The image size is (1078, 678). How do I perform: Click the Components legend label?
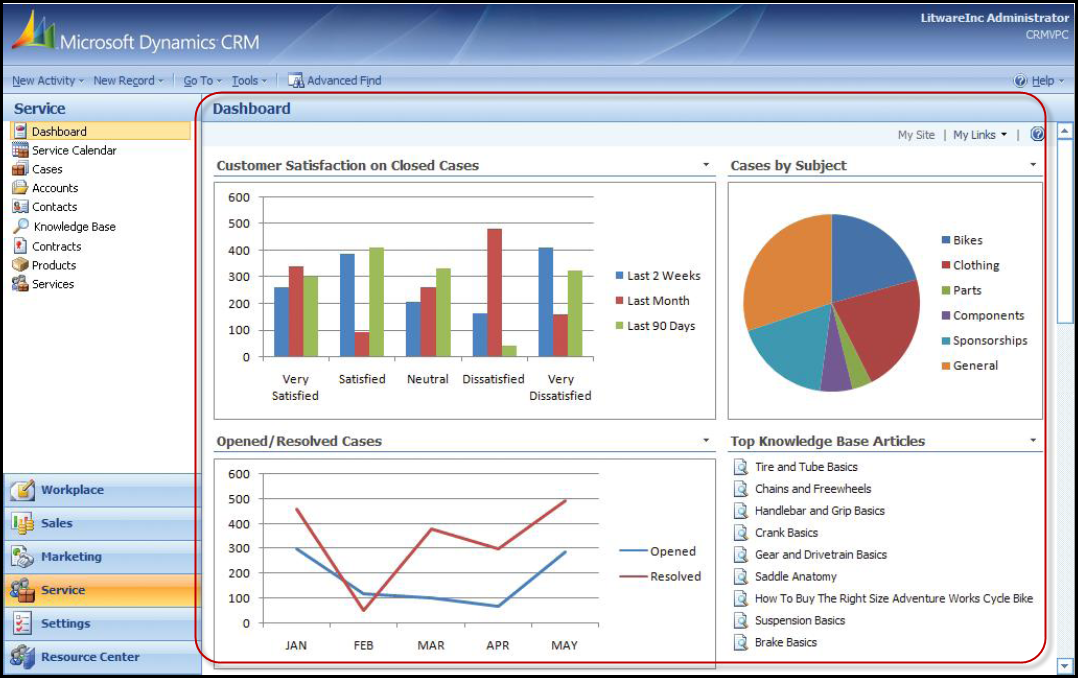(x=989, y=316)
